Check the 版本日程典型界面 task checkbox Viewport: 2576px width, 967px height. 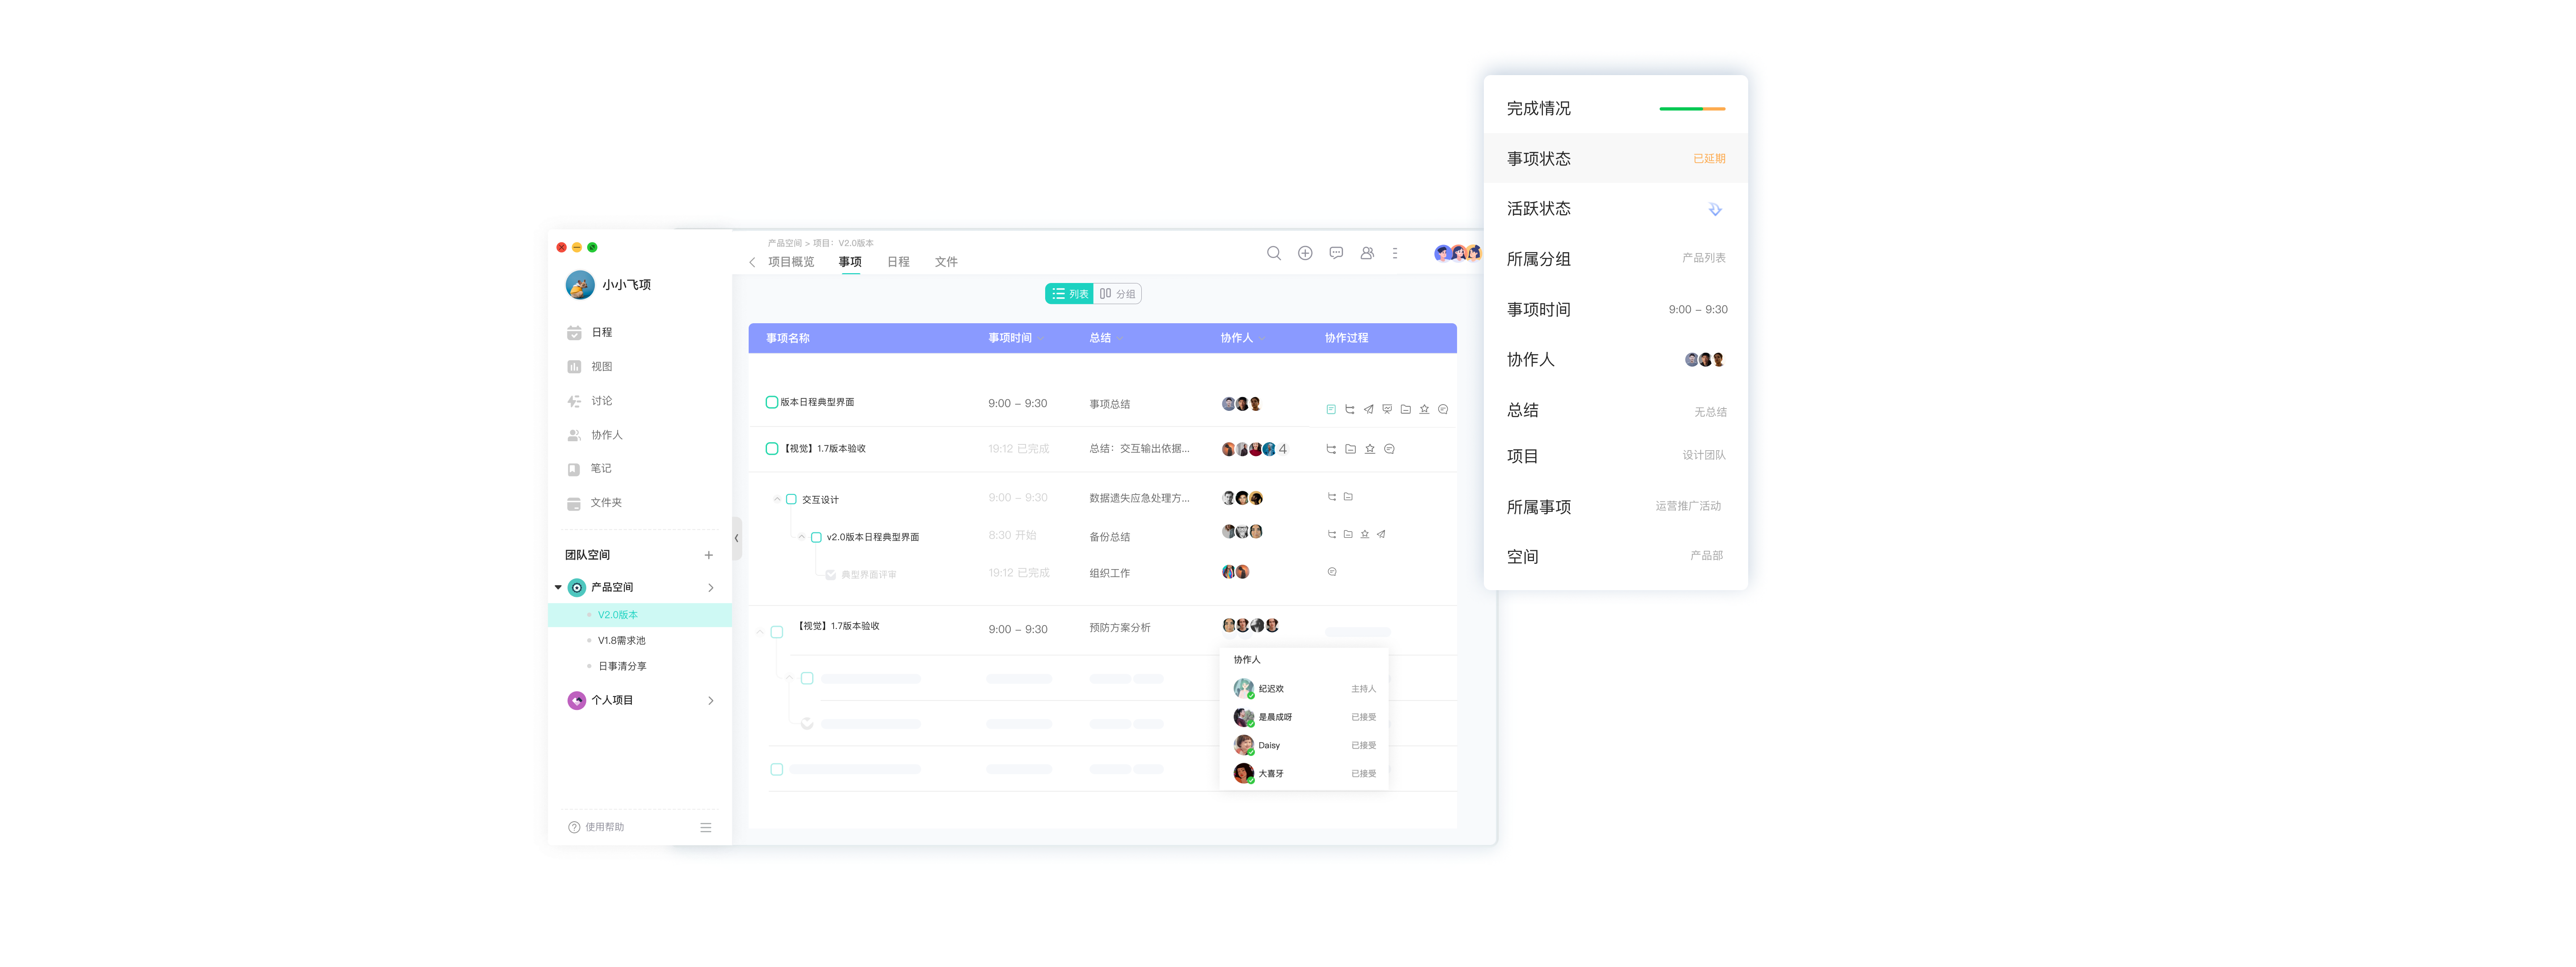[x=771, y=402]
